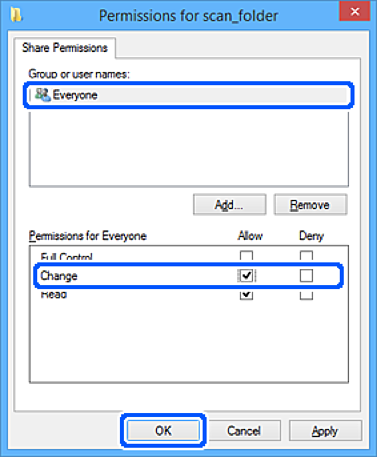Click the dialog title text
This screenshot has width=377, height=457.
pyautogui.click(x=188, y=16)
